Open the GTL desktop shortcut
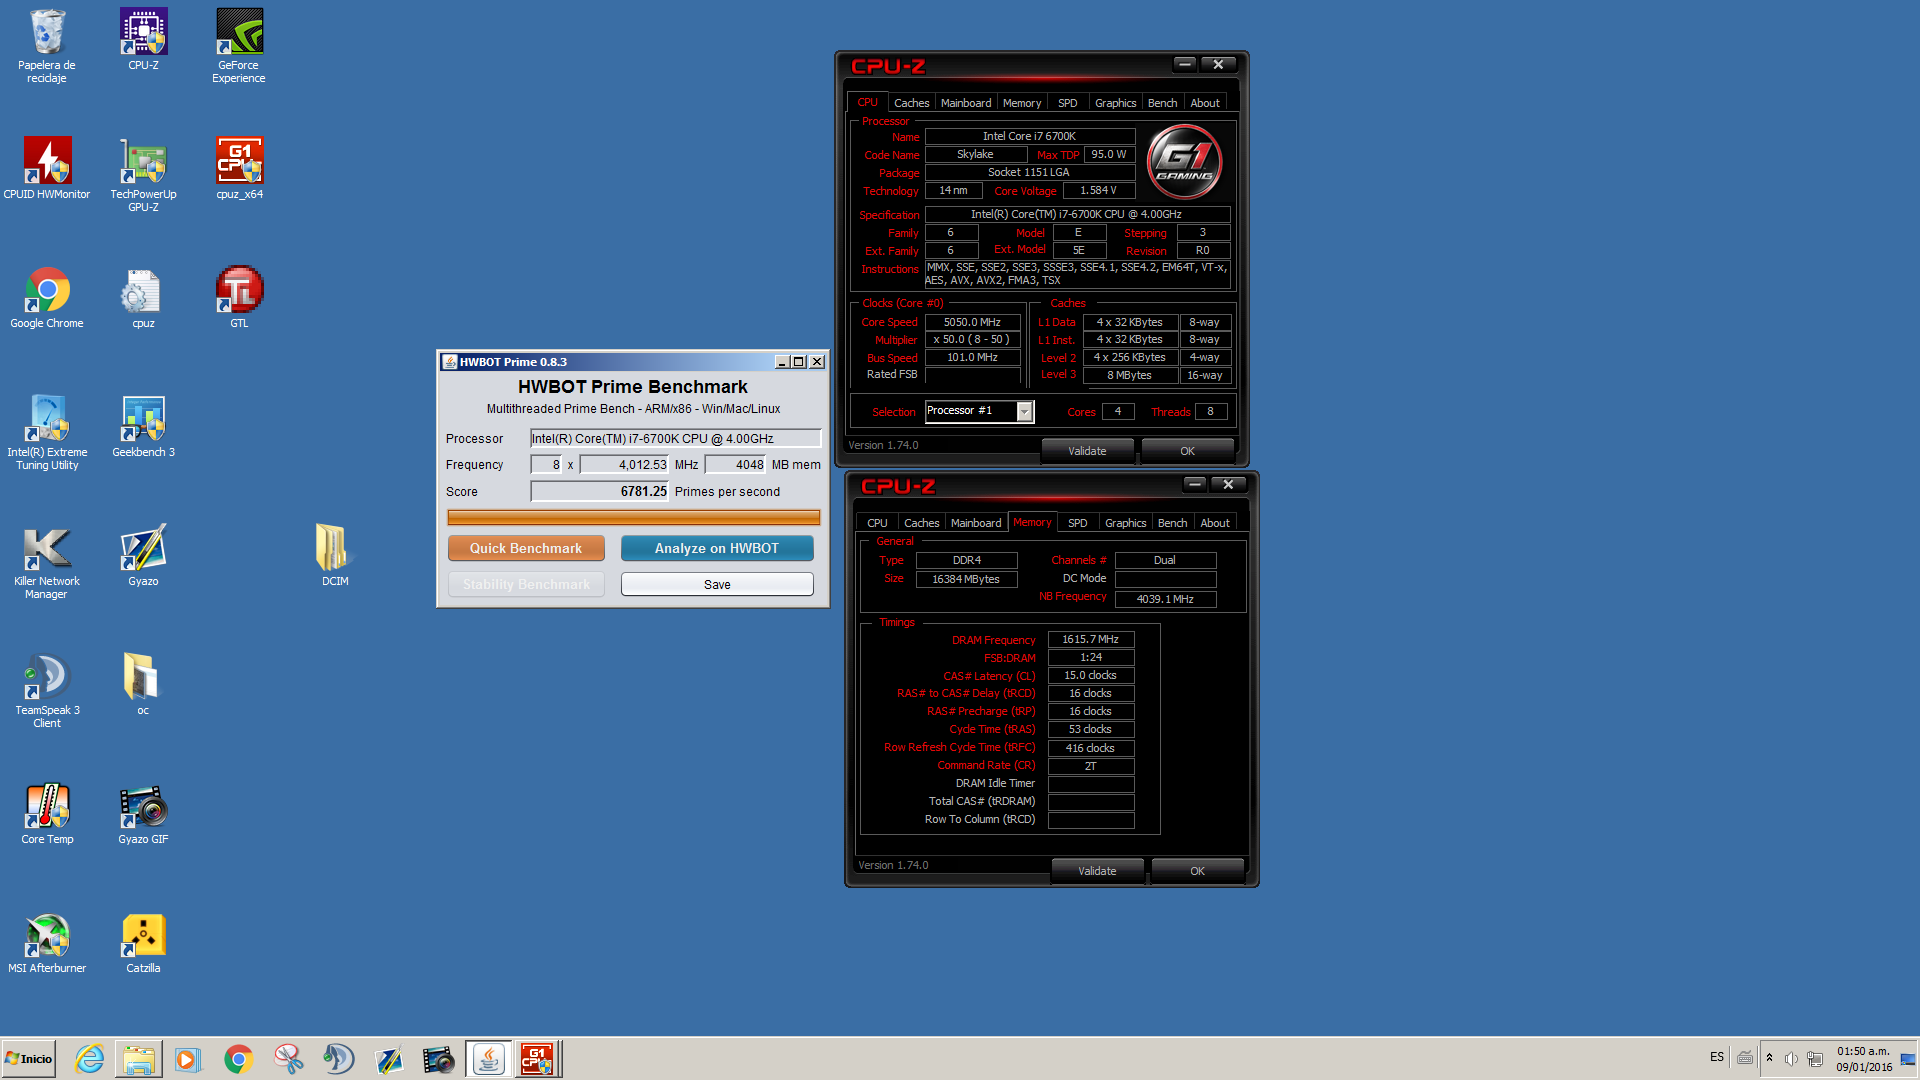 pos(239,297)
